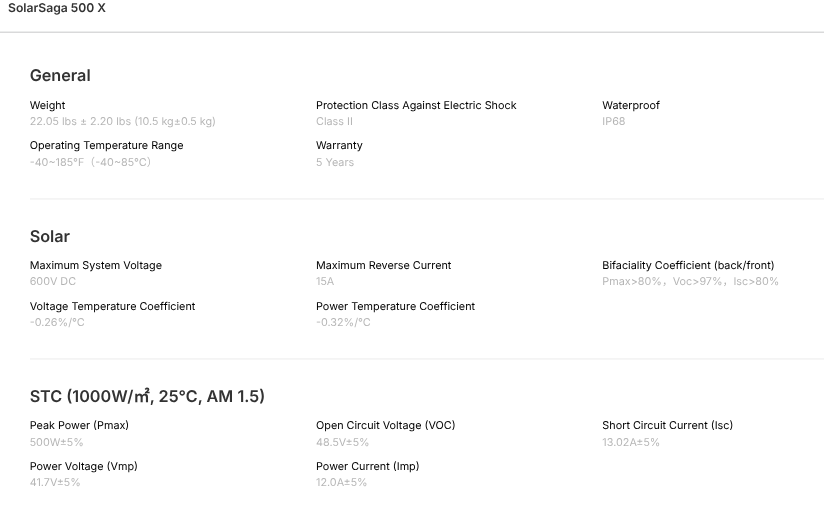Select the Warranty label
The height and width of the screenshot is (509, 824).
click(339, 145)
